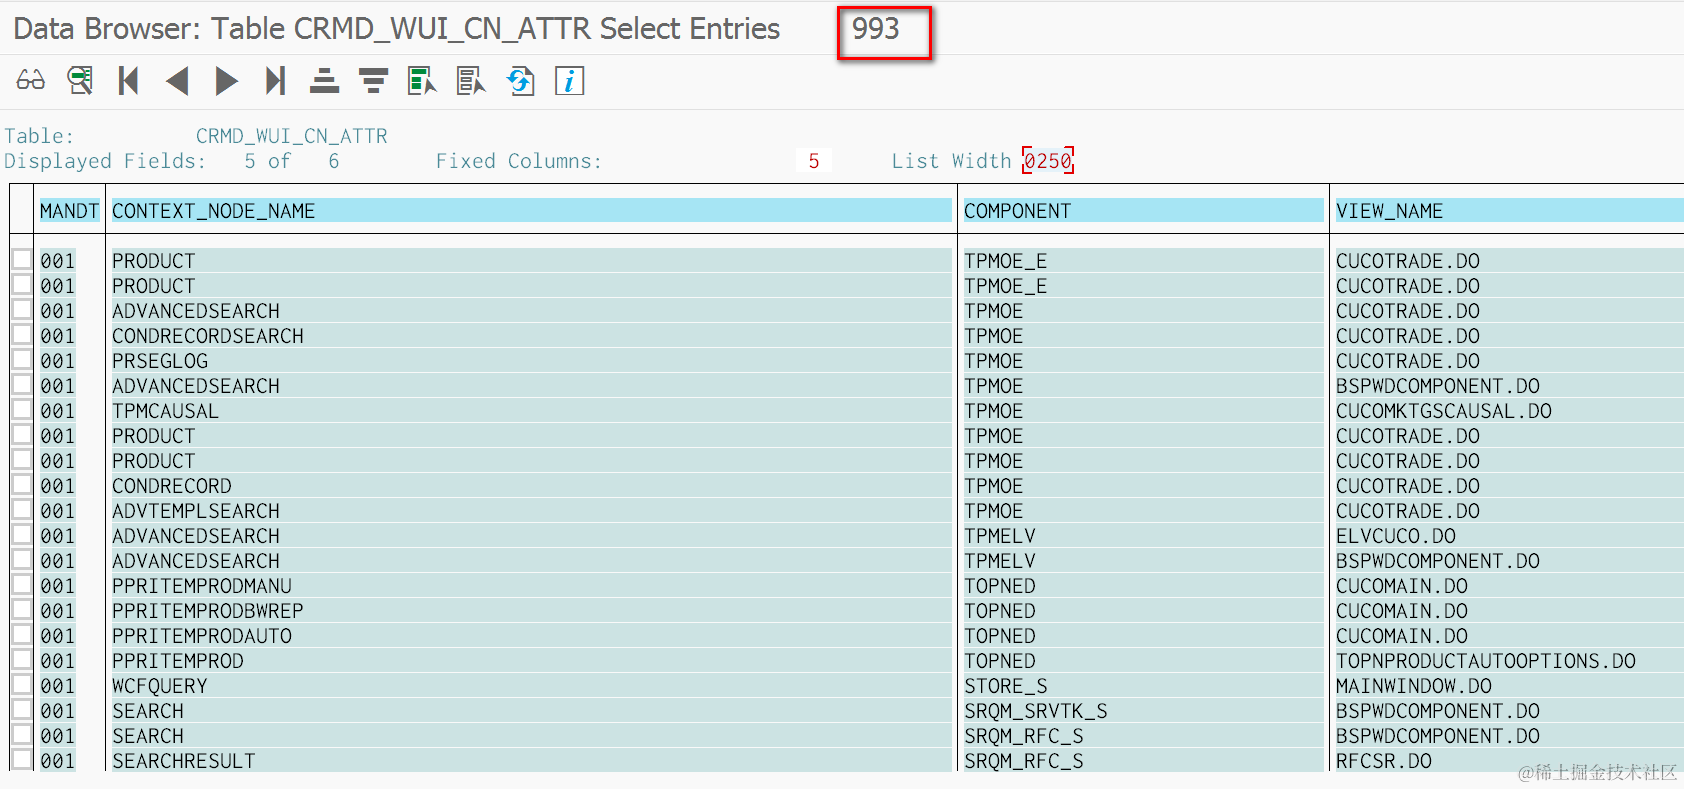The image size is (1684, 789).
Task: Select the CONTEXT_NODE_NAME column header
Action: coord(531,211)
